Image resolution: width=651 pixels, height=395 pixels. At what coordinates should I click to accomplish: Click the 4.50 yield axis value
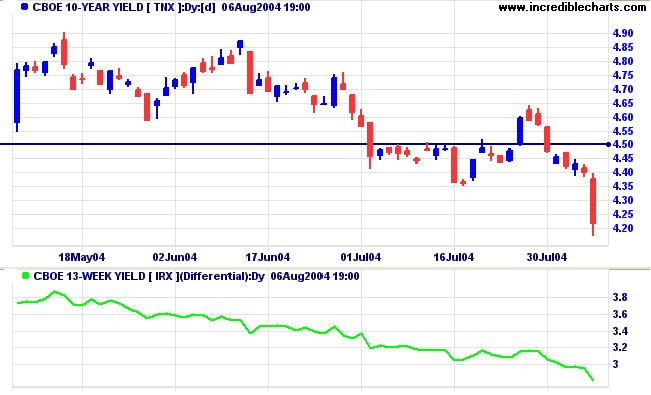tap(623, 144)
